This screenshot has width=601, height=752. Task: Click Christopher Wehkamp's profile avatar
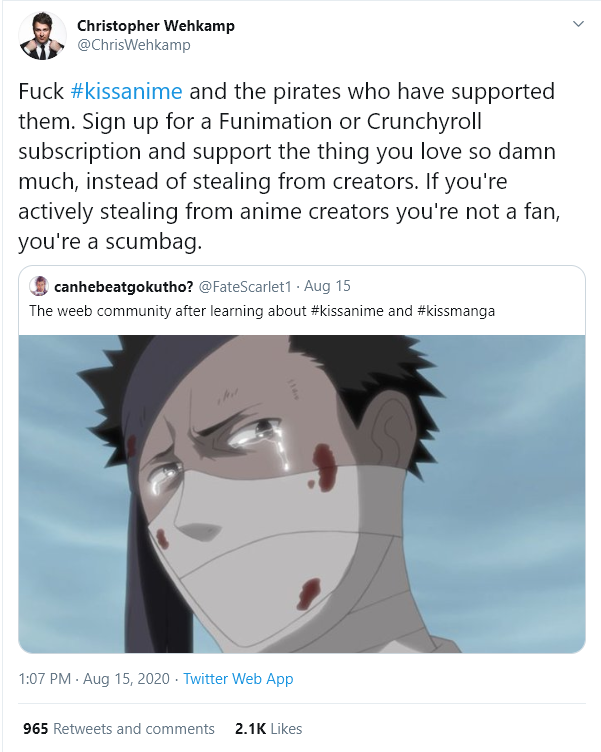tap(40, 35)
